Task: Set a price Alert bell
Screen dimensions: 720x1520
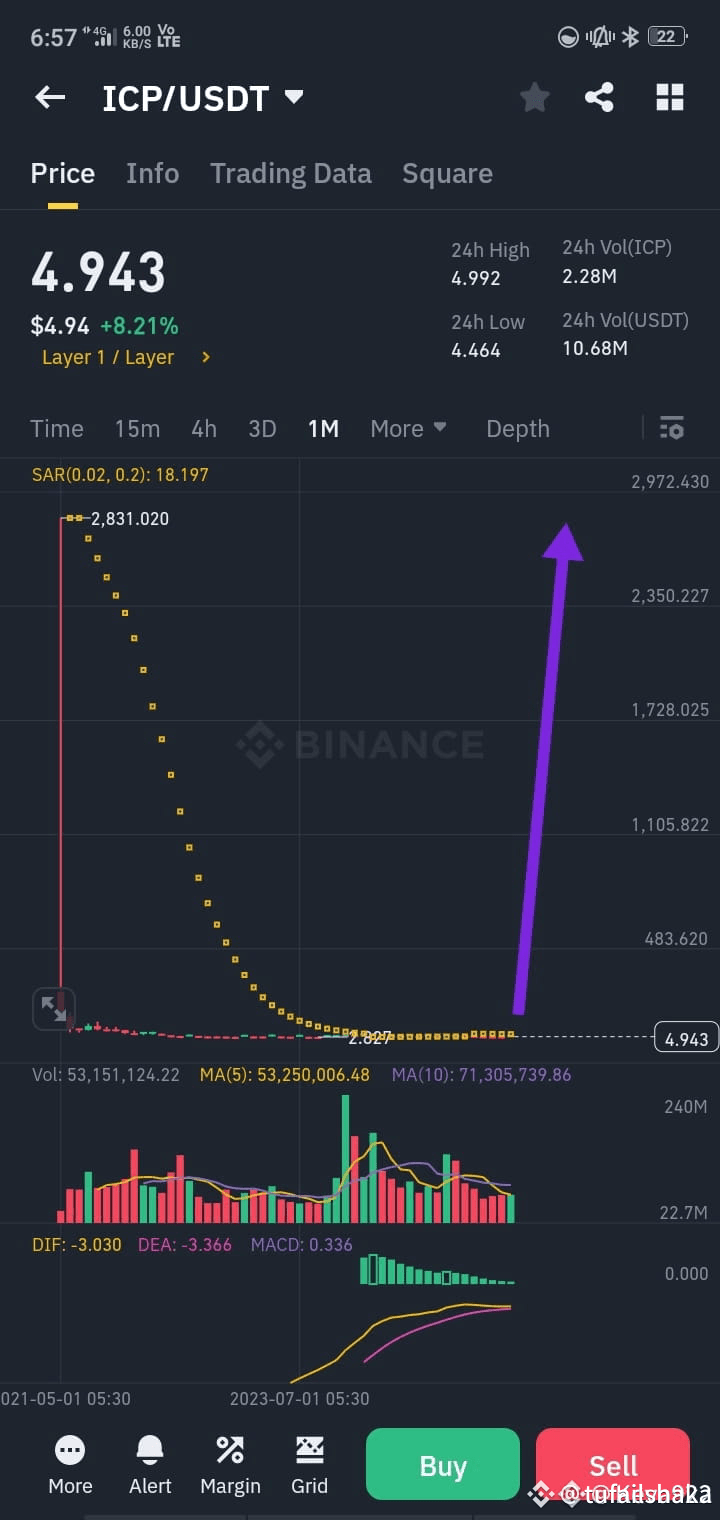Action: pos(150,1465)
